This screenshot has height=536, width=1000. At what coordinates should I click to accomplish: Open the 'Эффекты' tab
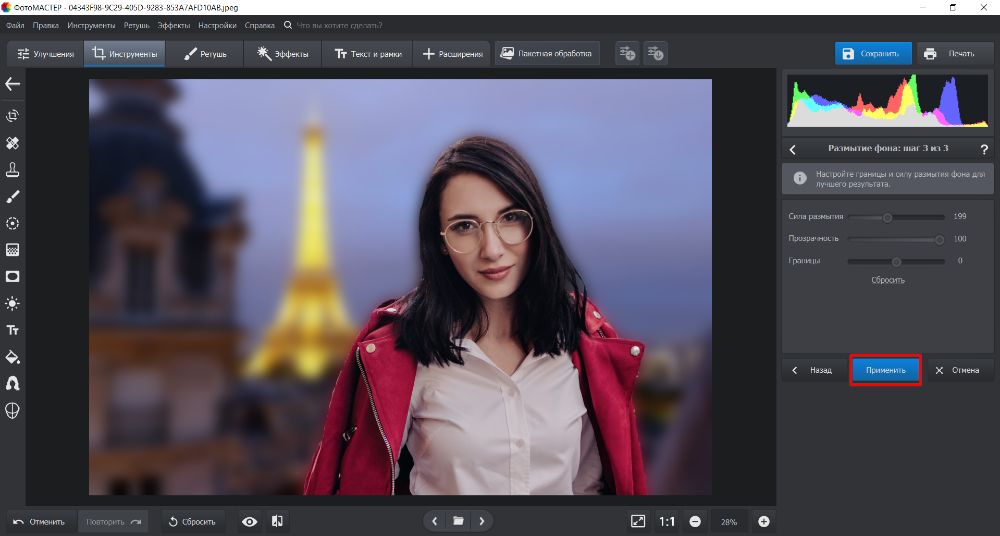tap(283, 54)
